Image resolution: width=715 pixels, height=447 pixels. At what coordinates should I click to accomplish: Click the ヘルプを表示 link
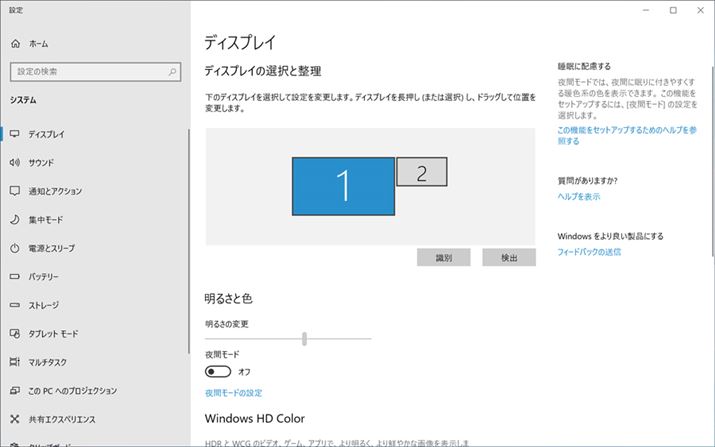(579, 197)
